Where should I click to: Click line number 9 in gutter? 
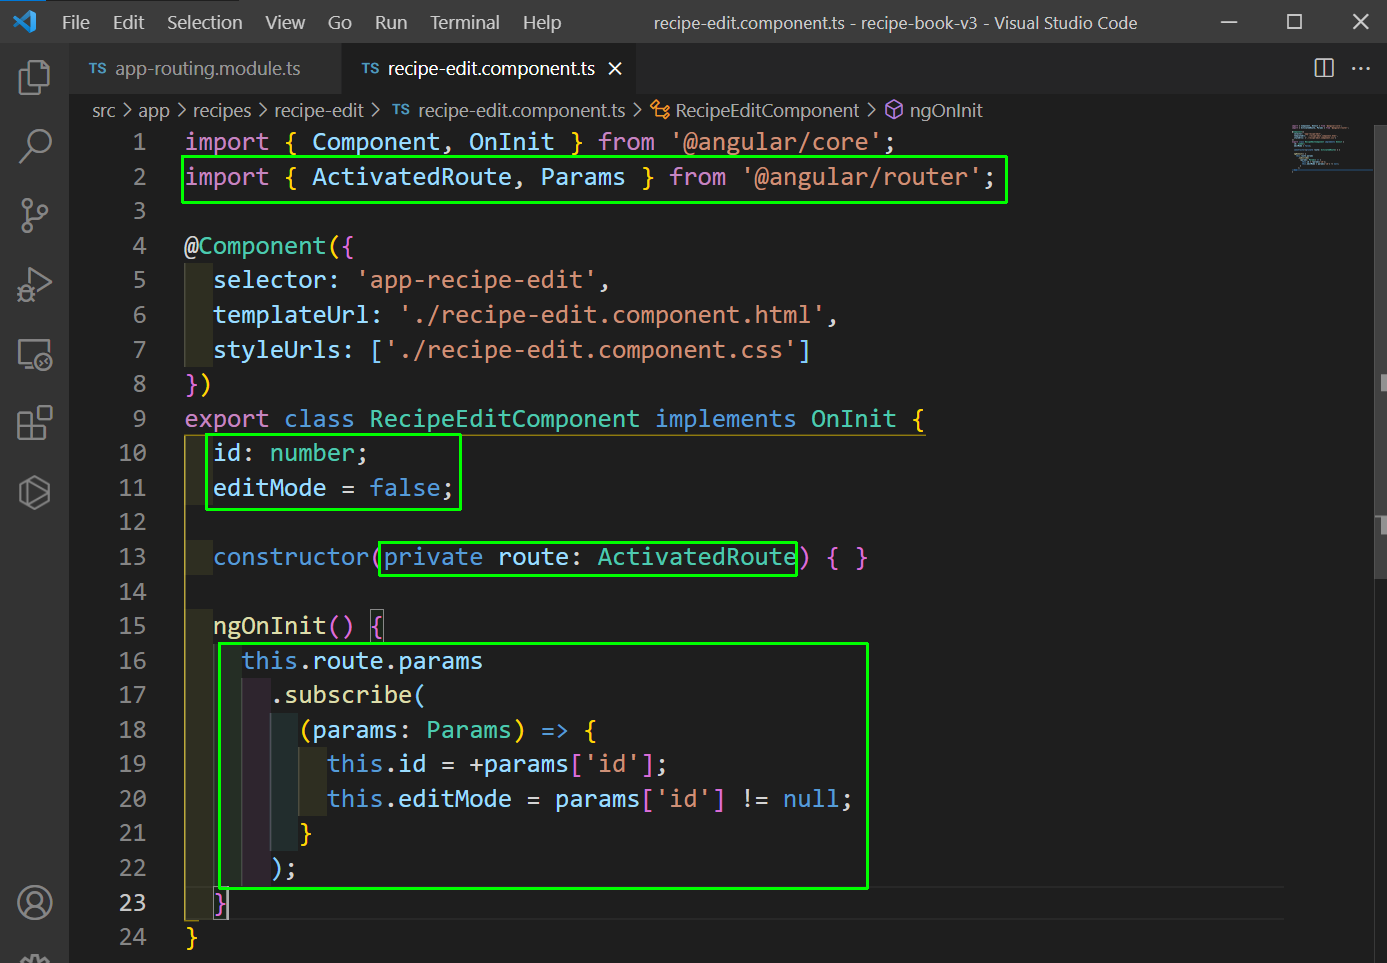click(140, 419)
